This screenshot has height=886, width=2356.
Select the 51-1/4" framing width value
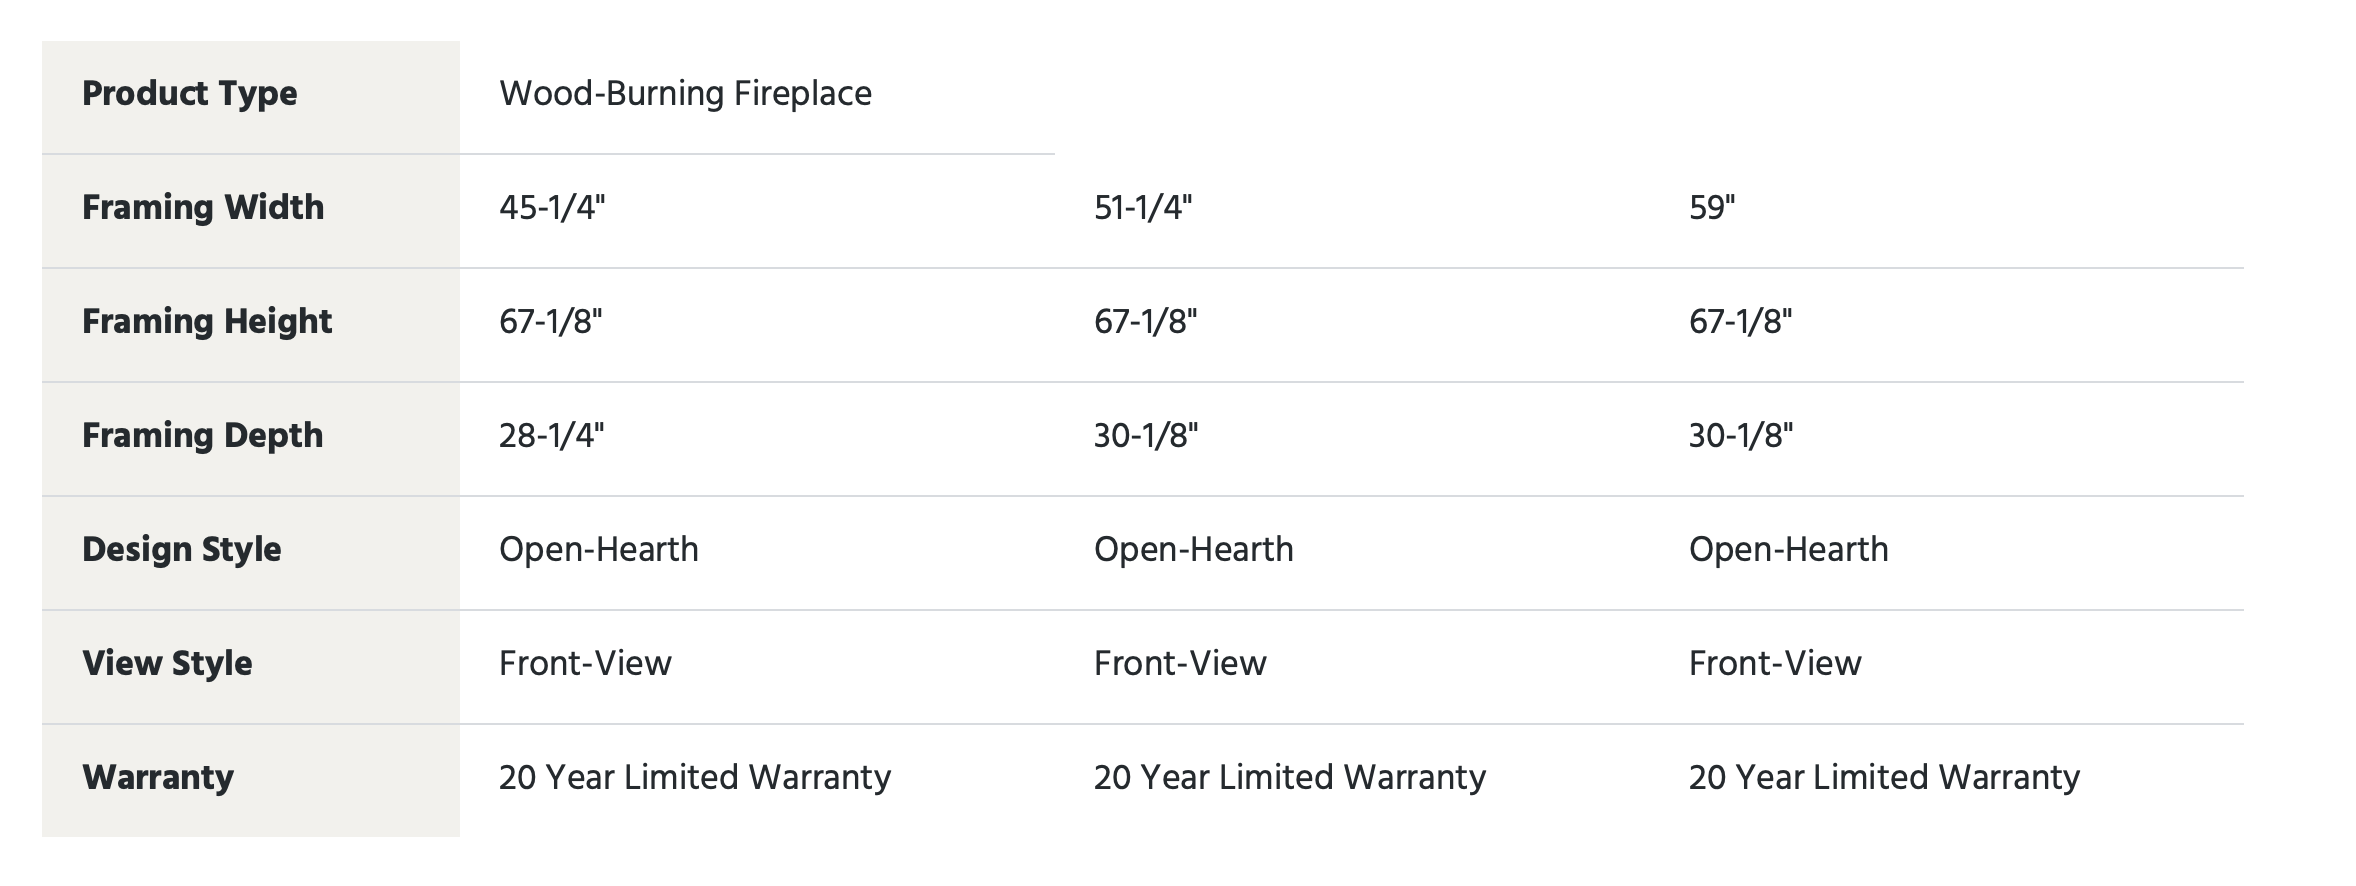click(1143, 208)
